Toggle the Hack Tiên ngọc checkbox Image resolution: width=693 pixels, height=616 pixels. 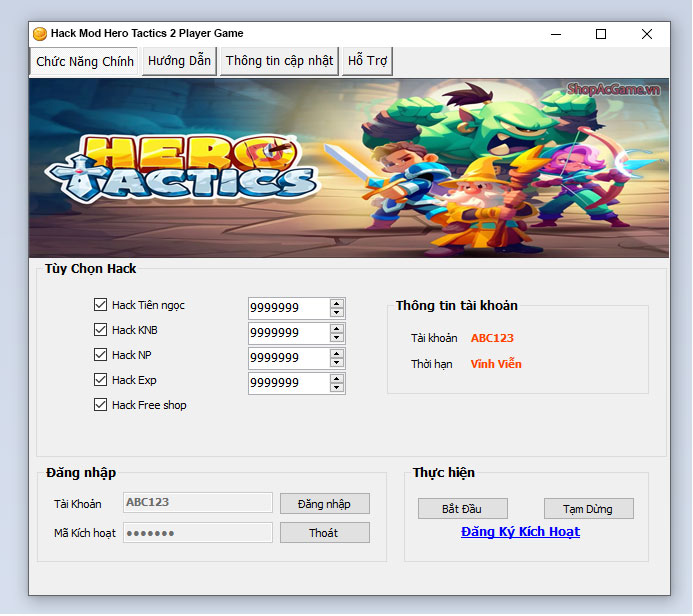click(x=100, y=304)
